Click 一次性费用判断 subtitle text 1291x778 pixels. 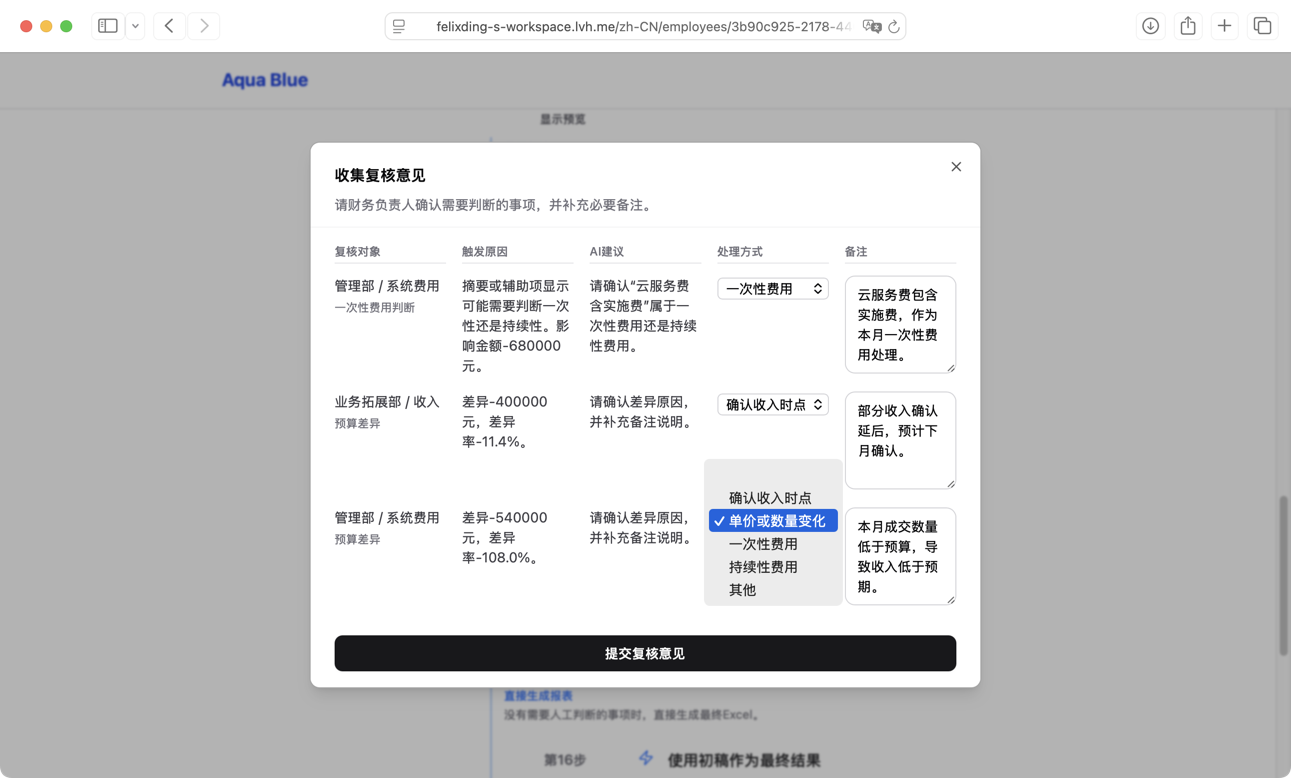[375, 308]
